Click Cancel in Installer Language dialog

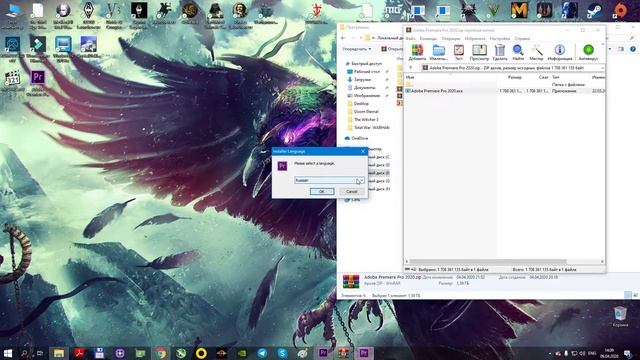coord(351,191)
